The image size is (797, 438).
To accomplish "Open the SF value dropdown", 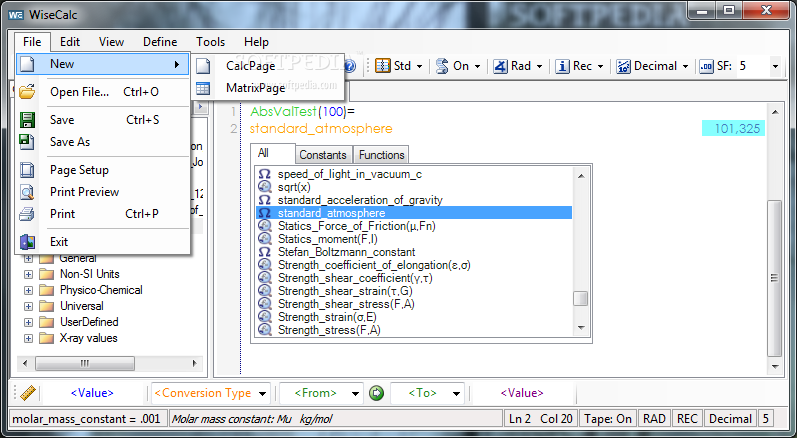I will 775,67.
